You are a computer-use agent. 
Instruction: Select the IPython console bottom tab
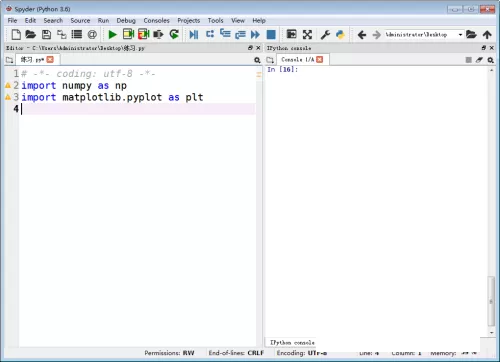[x=292, y=342]
